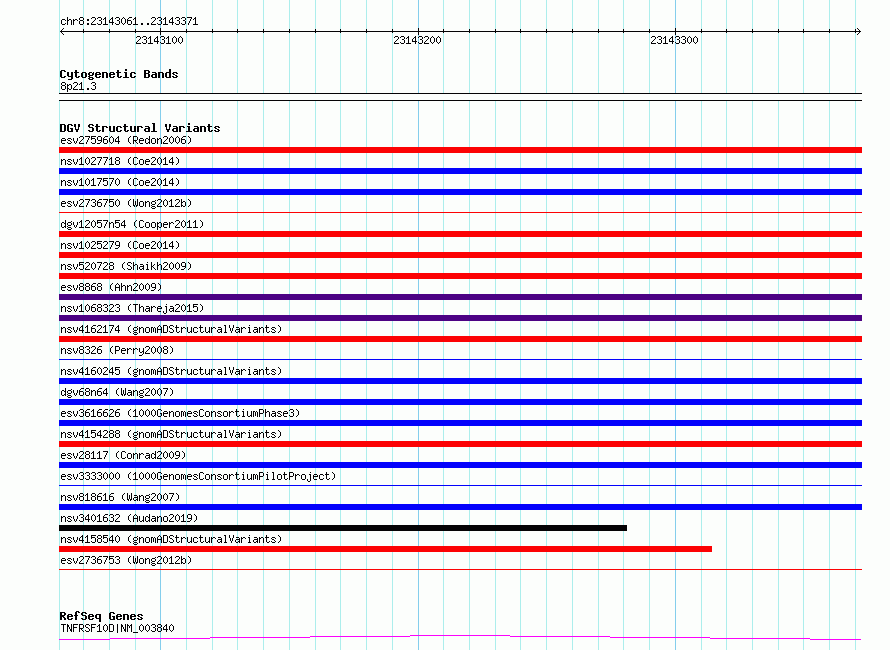This screenshot has height=650, width=890.
Task: Open variant dgv68n64 (Wang2007)
Action: click(117, 392)
